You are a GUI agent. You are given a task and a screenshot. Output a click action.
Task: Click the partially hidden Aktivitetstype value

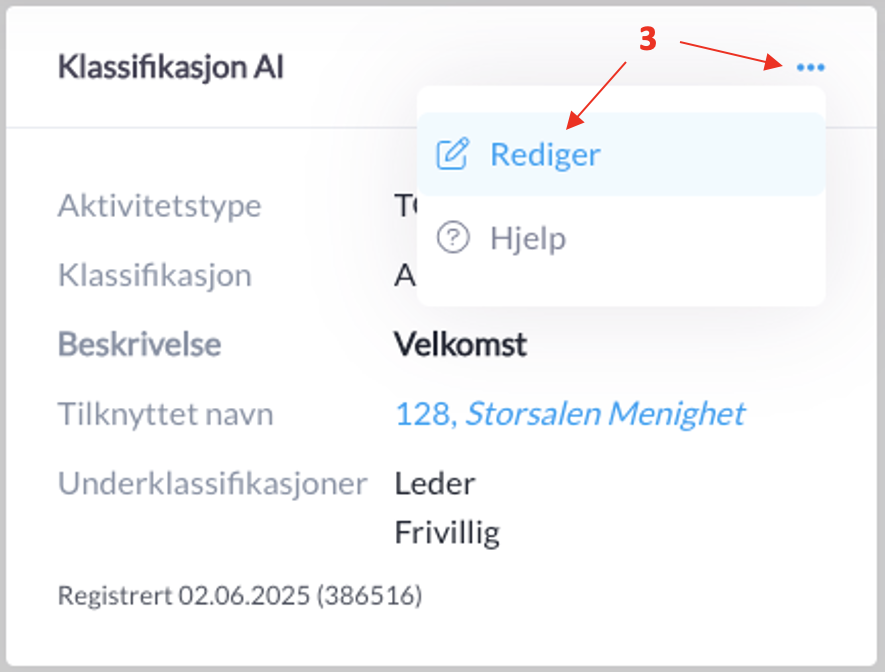405,206
